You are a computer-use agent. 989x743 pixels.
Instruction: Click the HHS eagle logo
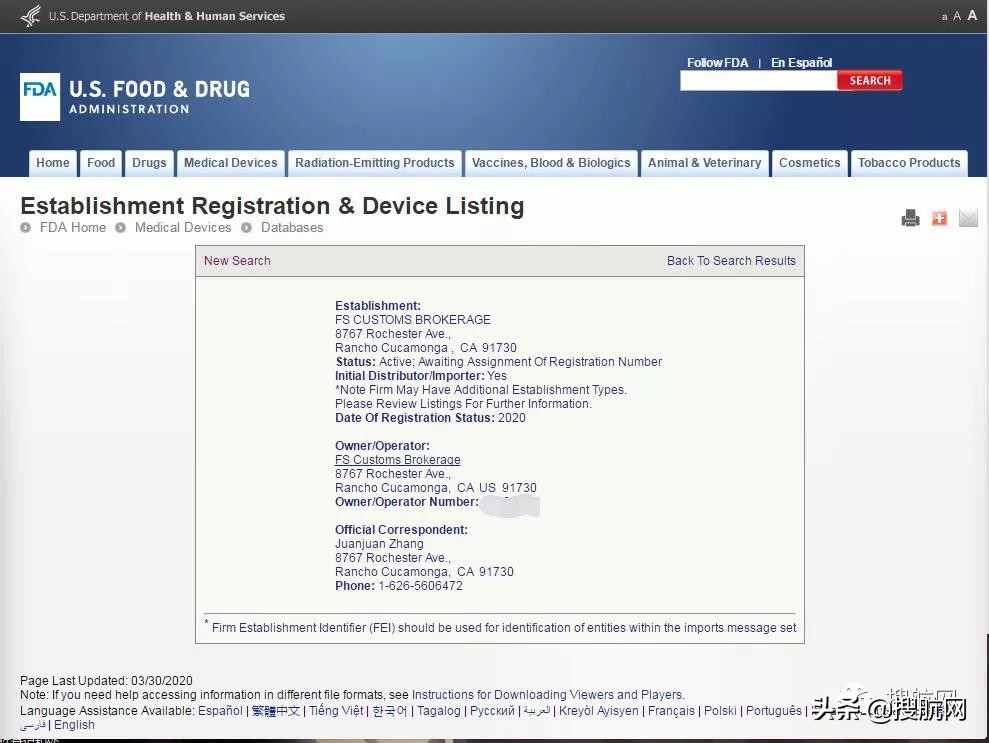tap(31, 16)
